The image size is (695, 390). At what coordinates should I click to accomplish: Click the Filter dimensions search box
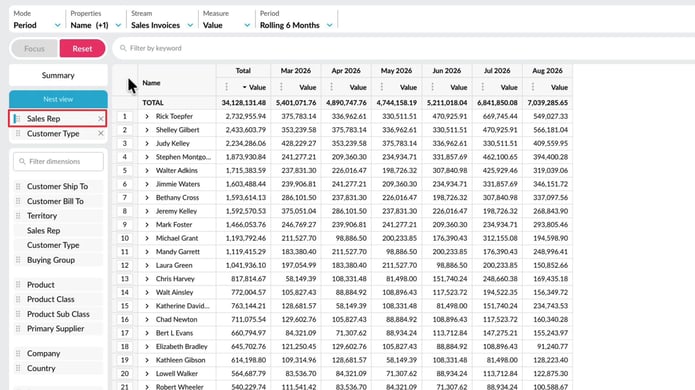click(58, 161)
